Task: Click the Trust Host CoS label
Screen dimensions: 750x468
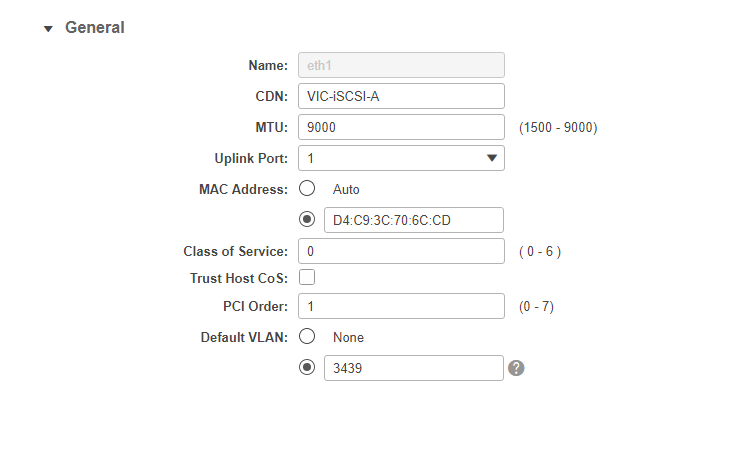Action: [238, 278]
